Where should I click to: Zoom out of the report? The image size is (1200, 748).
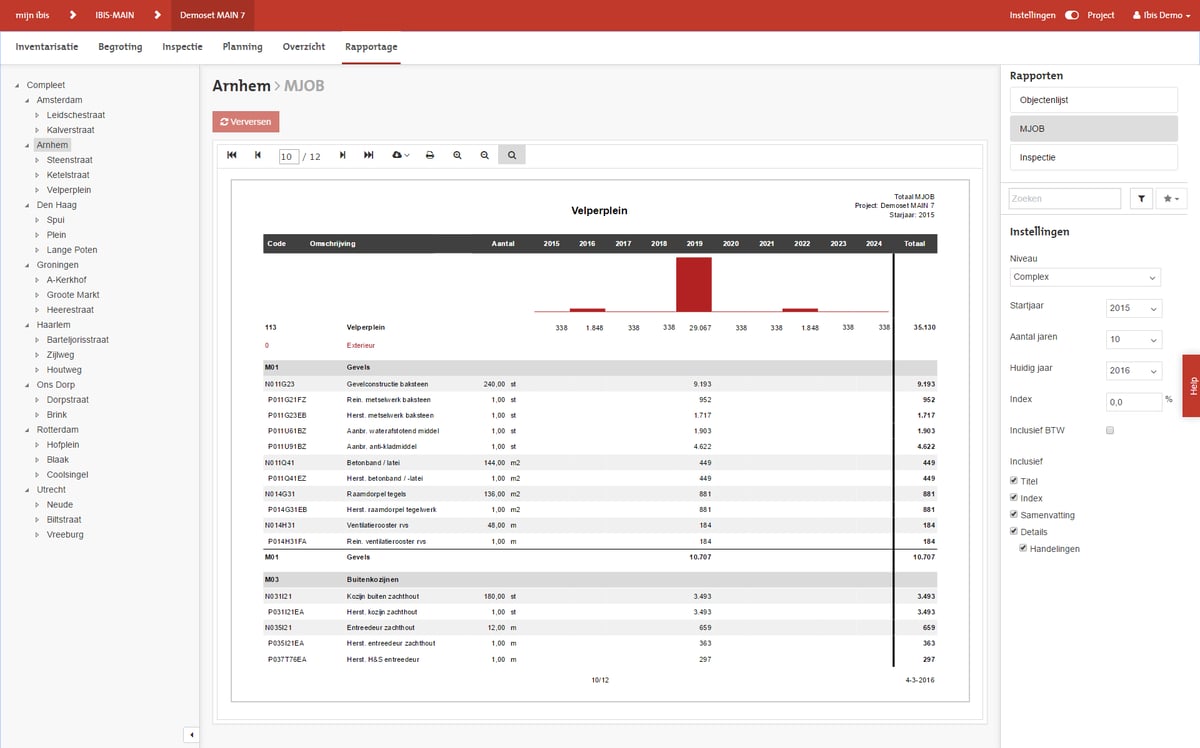click(x=484, y=155)
